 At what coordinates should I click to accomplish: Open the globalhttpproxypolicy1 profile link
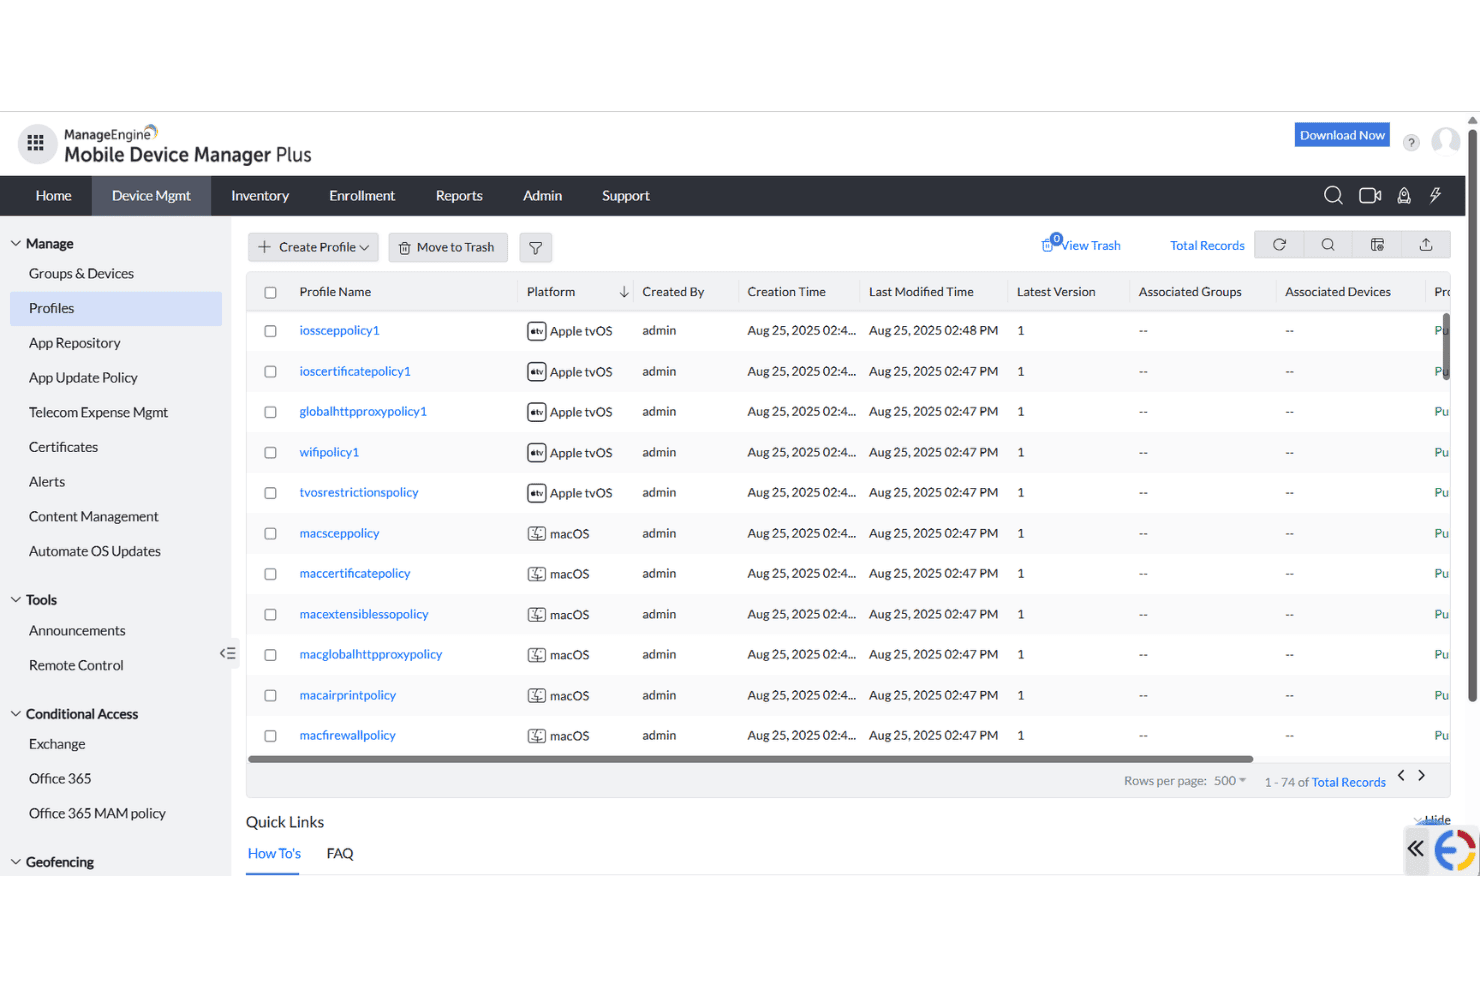[x=363, y=412]
